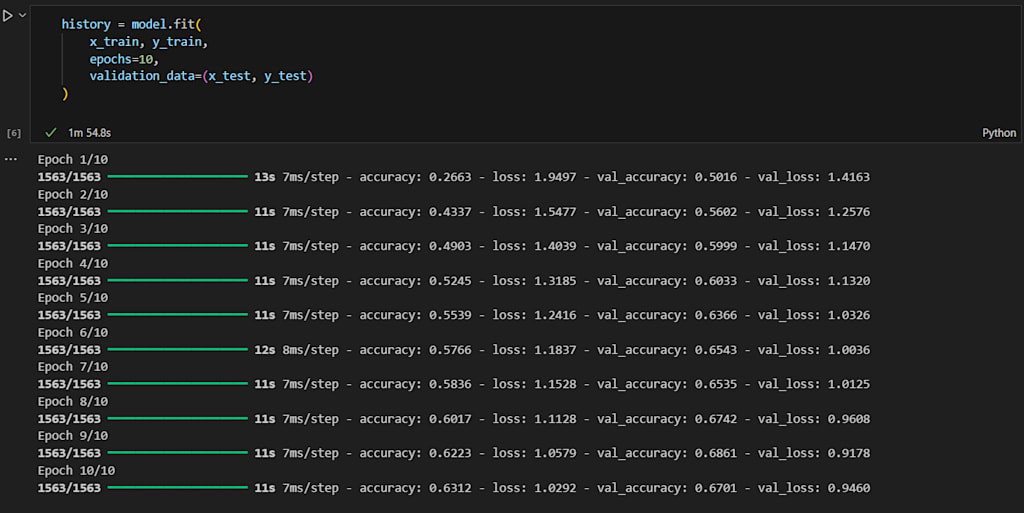Image resolution: width=1024 pixels, height=513 pixels.
Task: Click the closing parenthesis code line
Action: [x=65, y=94]
